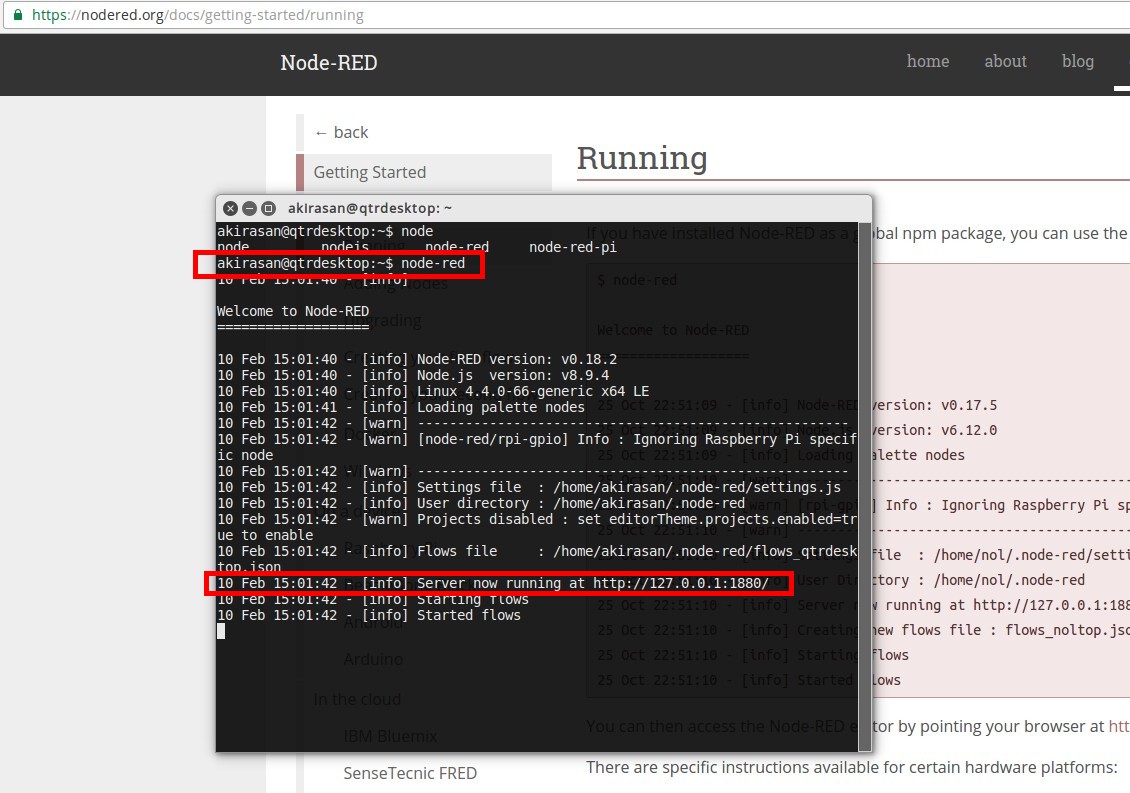Click terminal title bar akirasan@qtrdesktop
Image resolution: width=1130 pixels, height=793 pixels.
(370, 208)
